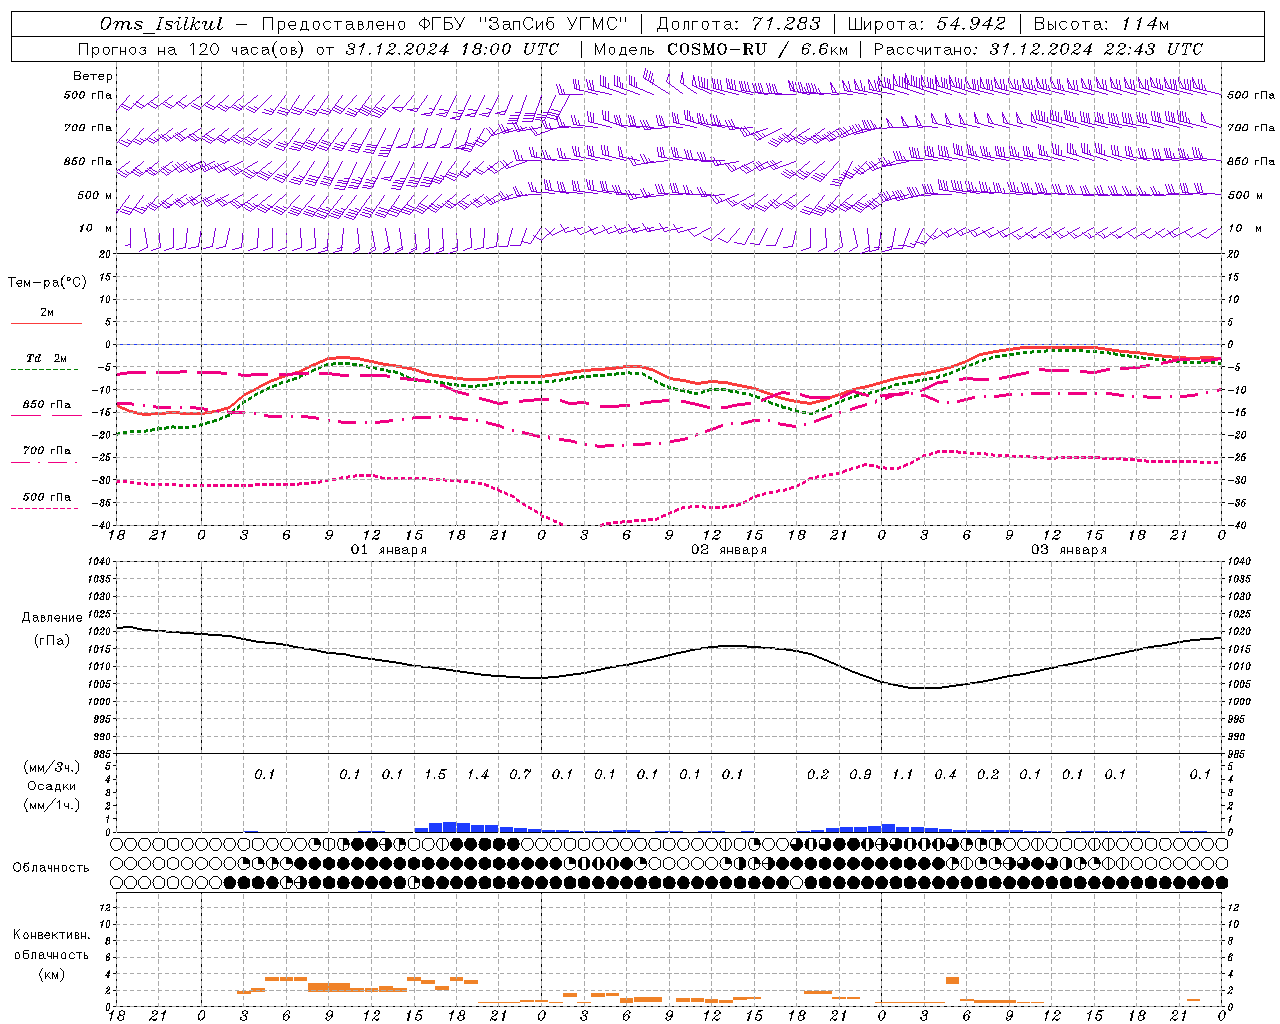Click the 1.1 precipitation value
This screenshot has height=1024, width=1280.
pyautogui.click(x=903, y=774)
